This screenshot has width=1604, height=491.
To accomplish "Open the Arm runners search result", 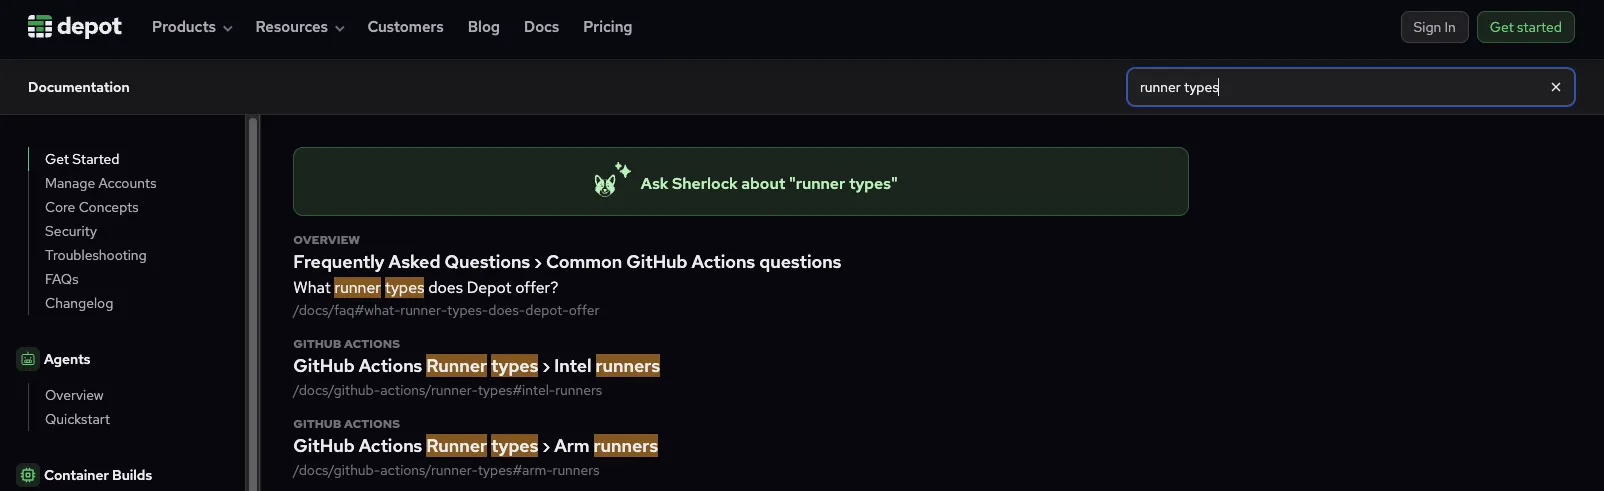I will click(x=475, y=446).
